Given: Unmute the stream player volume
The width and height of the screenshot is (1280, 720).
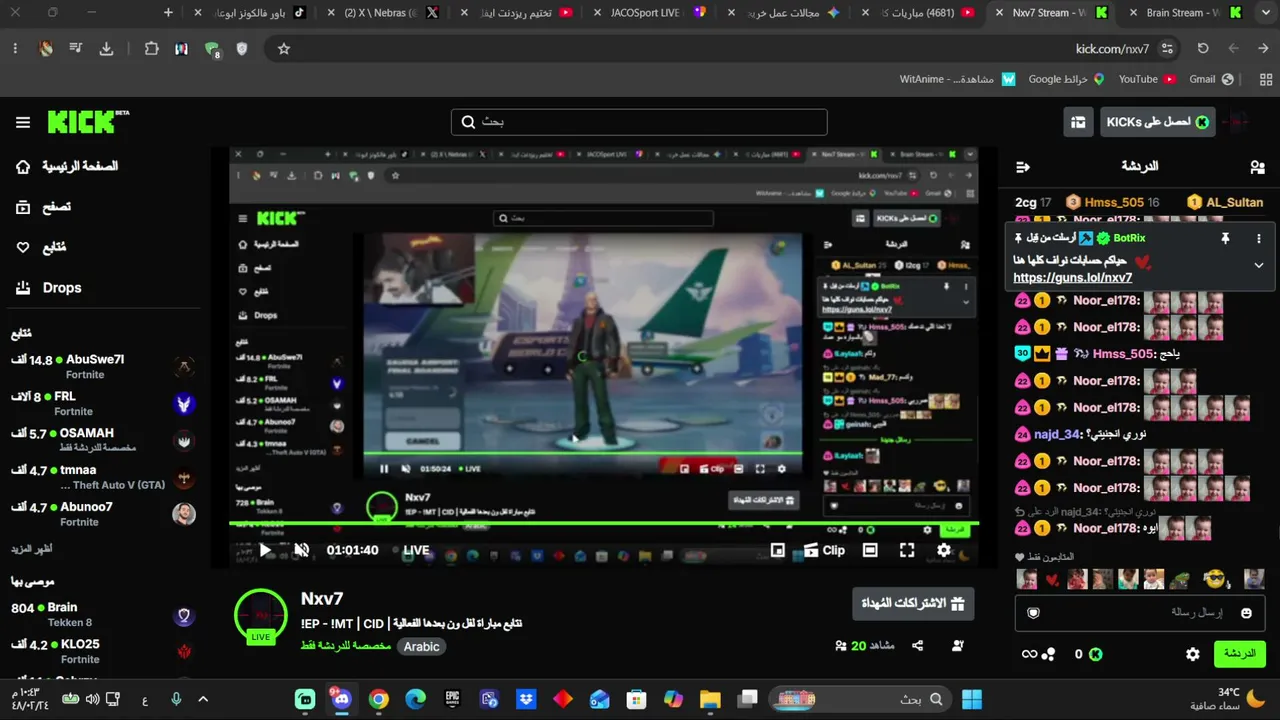Looking at the screenshot, I should point(301,550).
